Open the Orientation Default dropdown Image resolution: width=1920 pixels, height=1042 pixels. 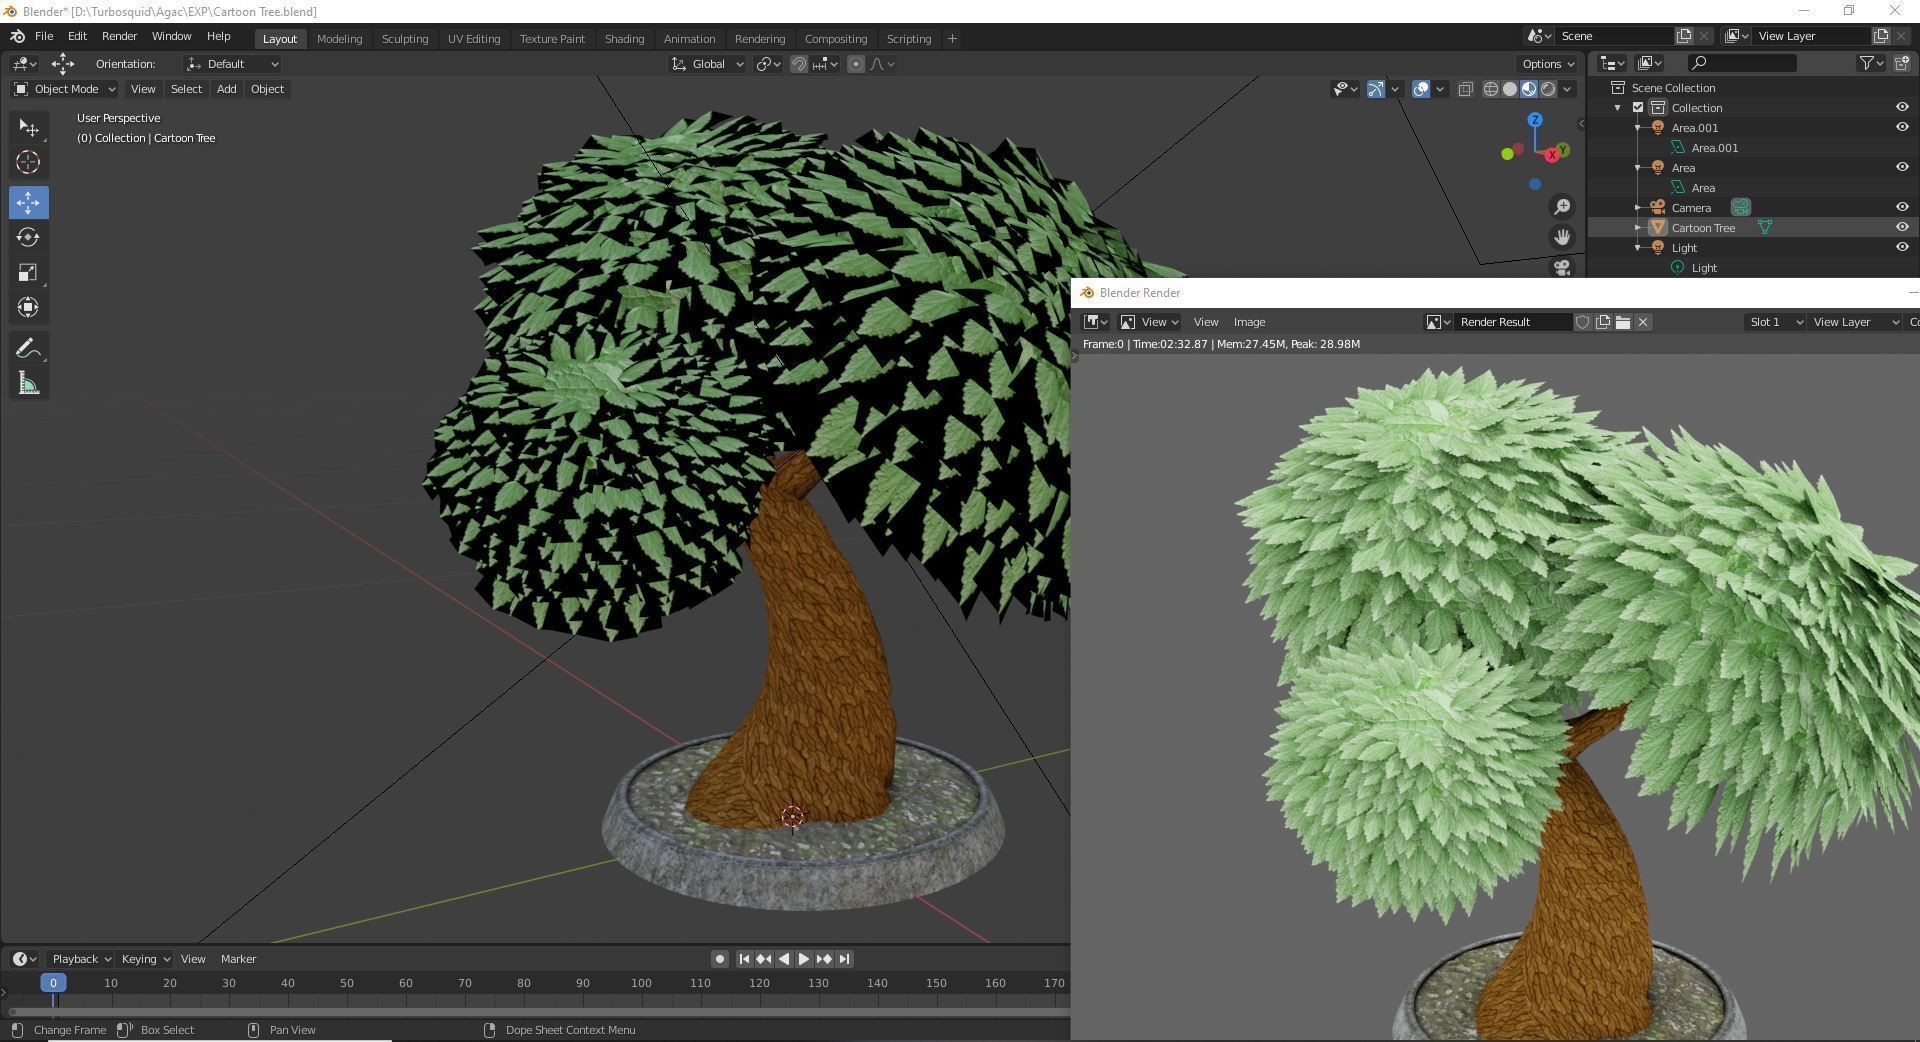click(x=233, y=64)
